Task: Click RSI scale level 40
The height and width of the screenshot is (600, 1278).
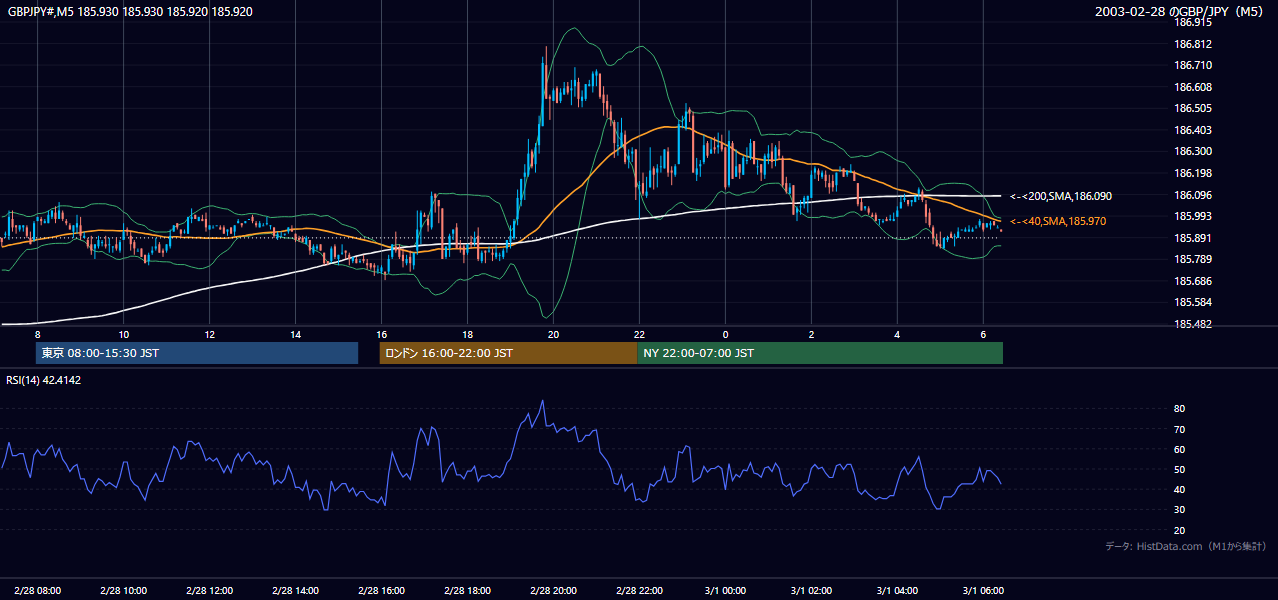Action: point(1179,490)
